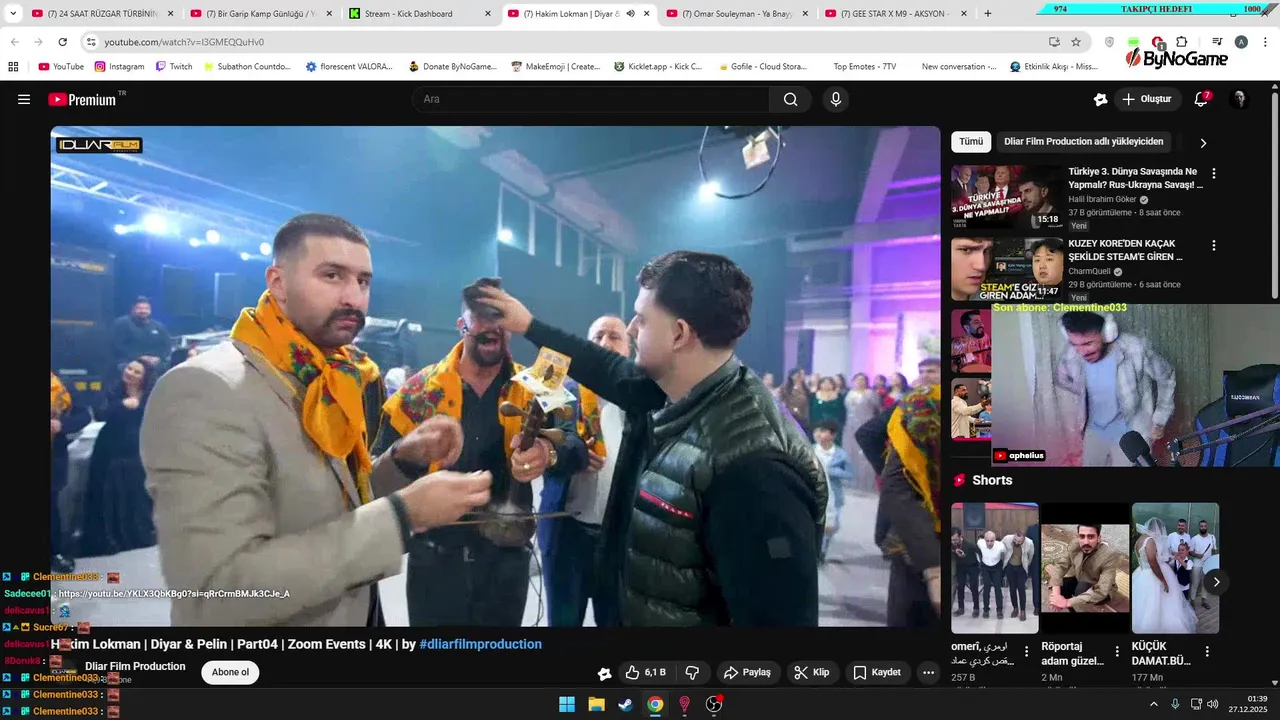Like the video with thumbs up
The width and height of the screenshot is (1280, 720).
[x=645, y=673]
